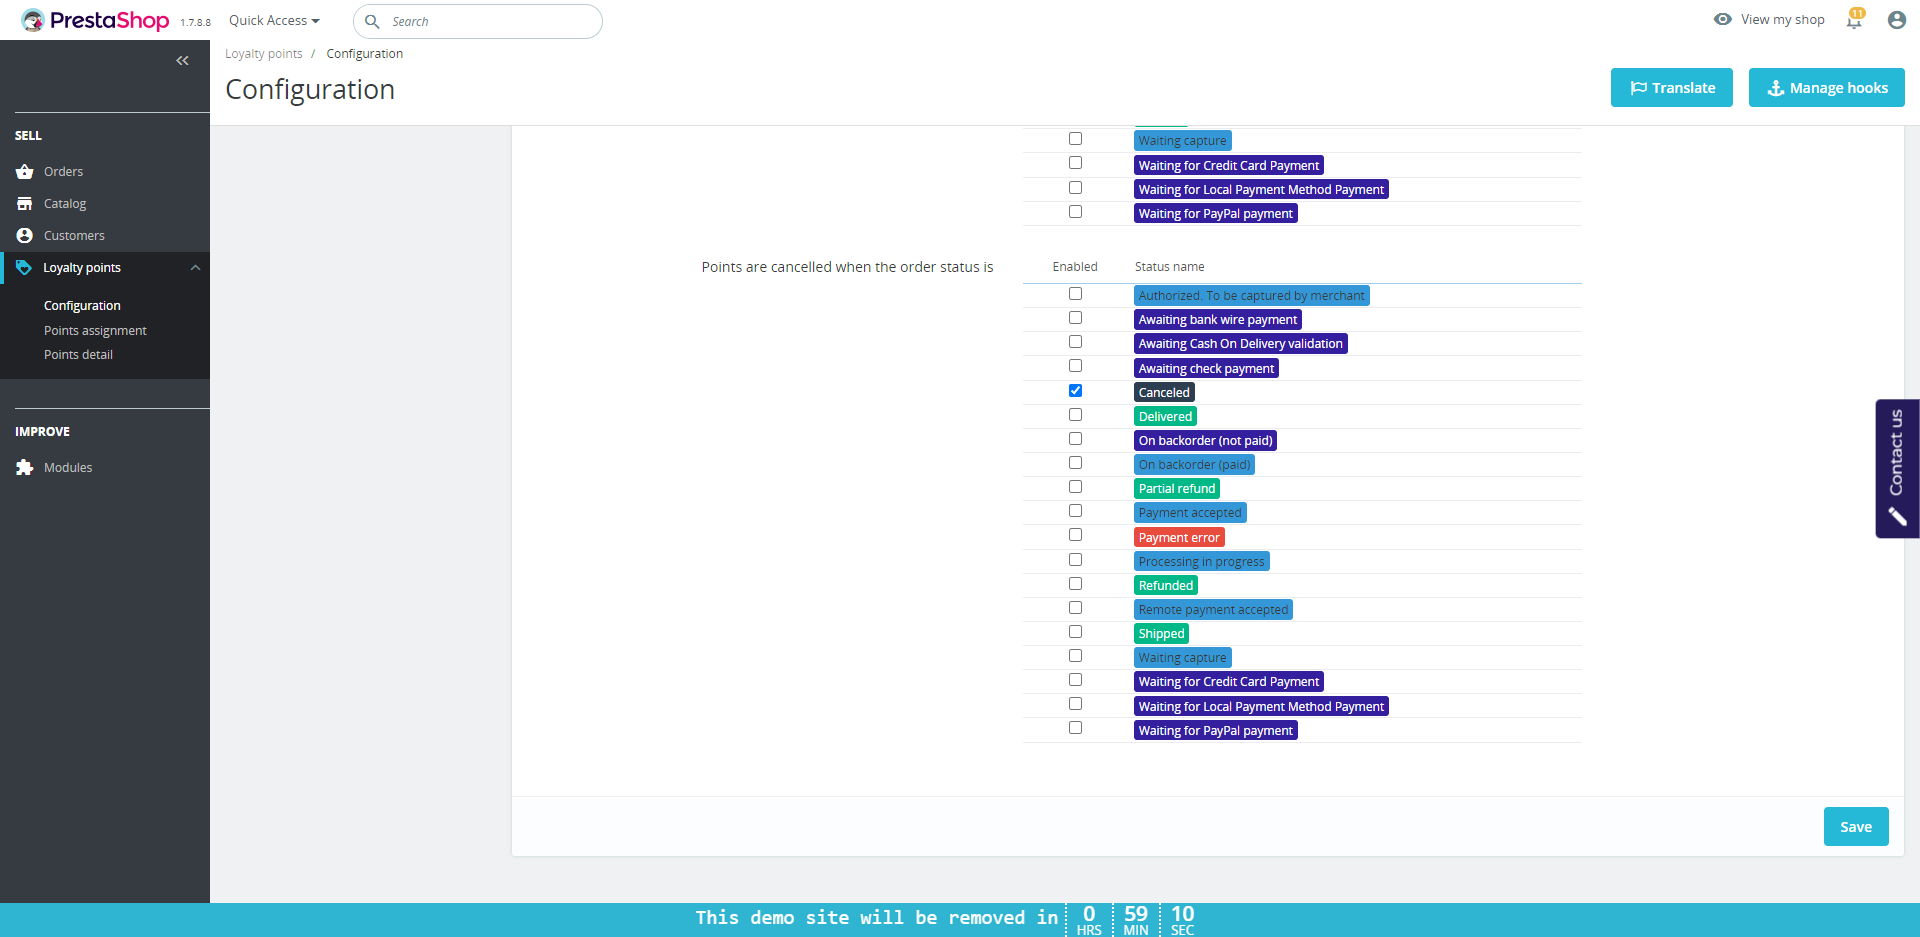This screenshot has height=937, width=1920.
Task: Collapse the Loyalty points submenu chevron
Action: click(196, 268)
